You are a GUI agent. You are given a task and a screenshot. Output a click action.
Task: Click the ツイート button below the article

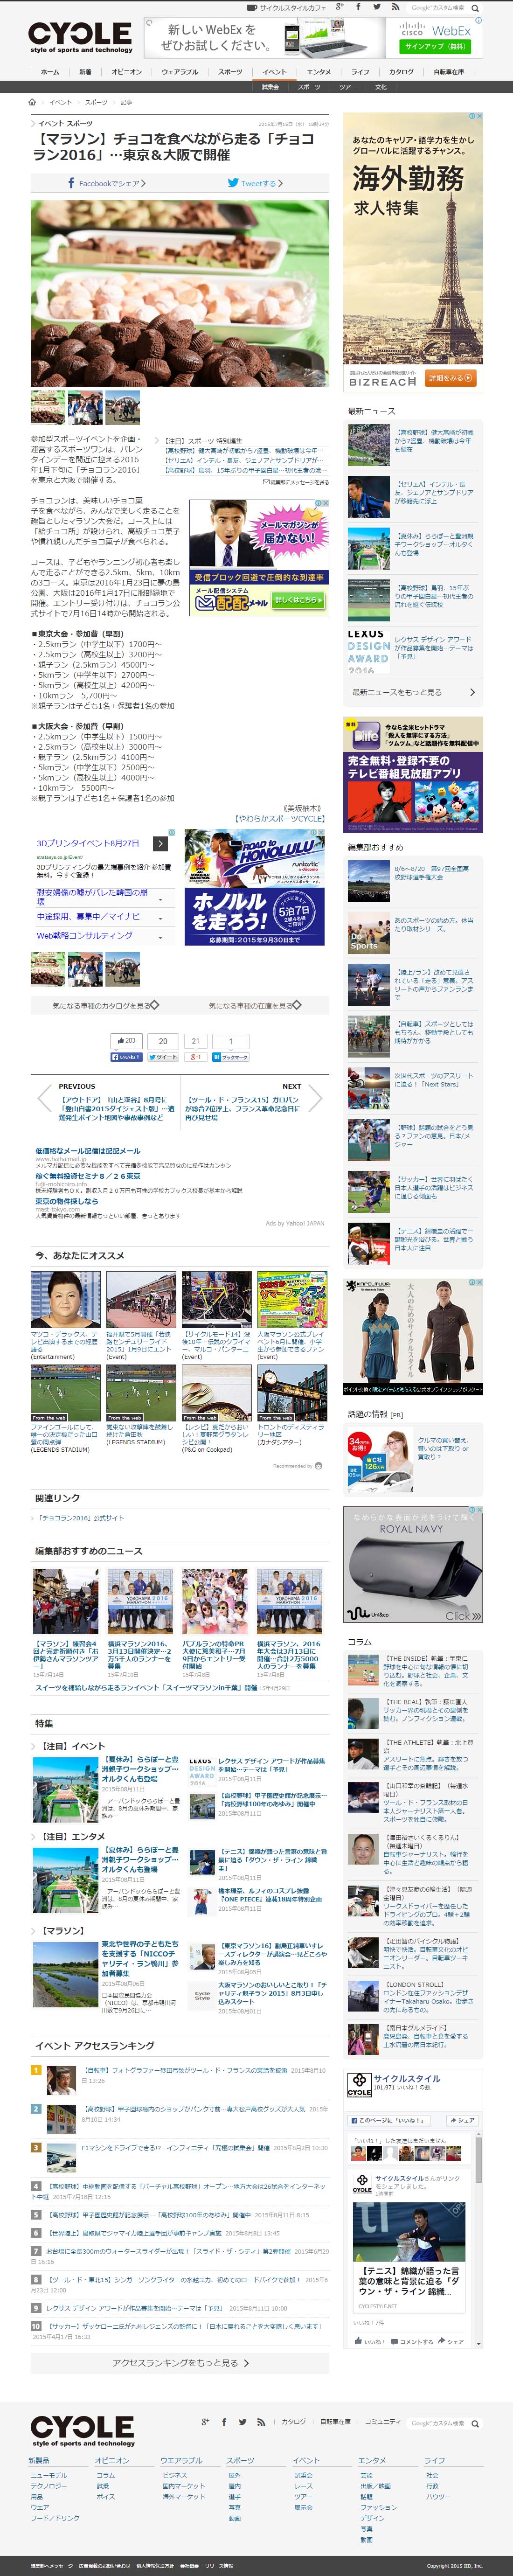click(x=163, y=1057)
